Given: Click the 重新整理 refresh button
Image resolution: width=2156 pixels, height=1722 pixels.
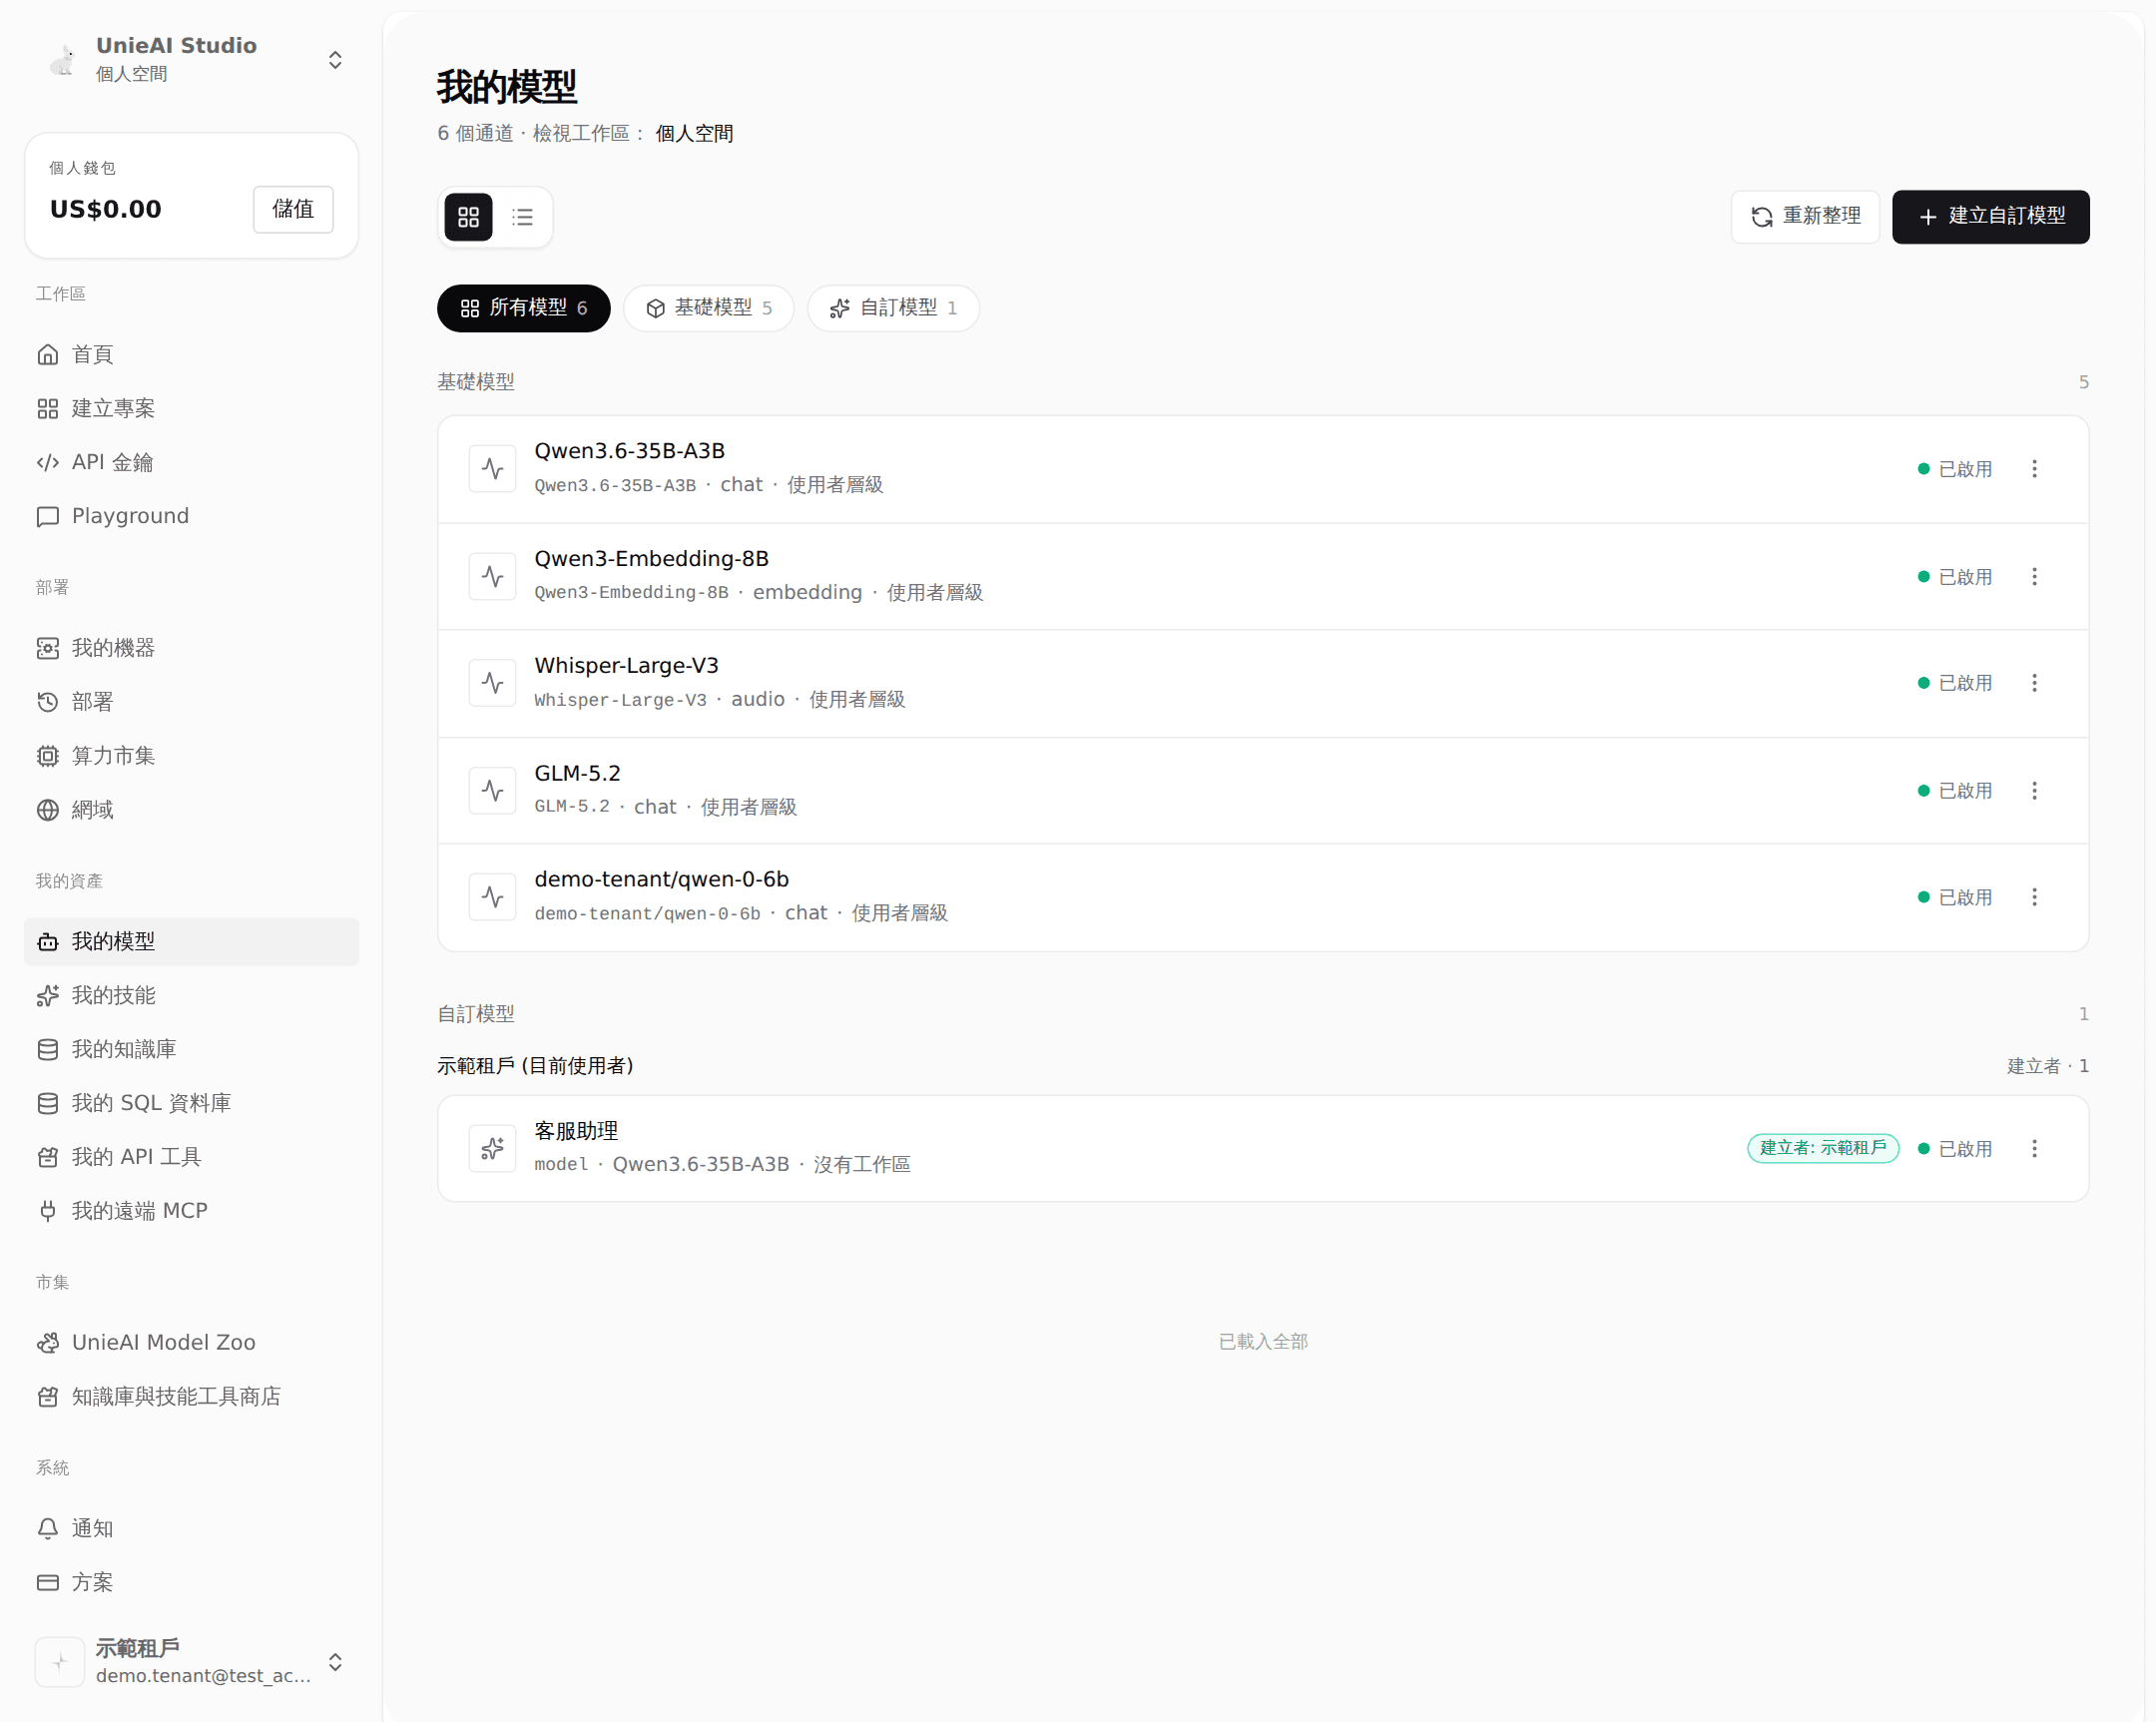Looking at the screenshot, I should (x=1805, y=217).
